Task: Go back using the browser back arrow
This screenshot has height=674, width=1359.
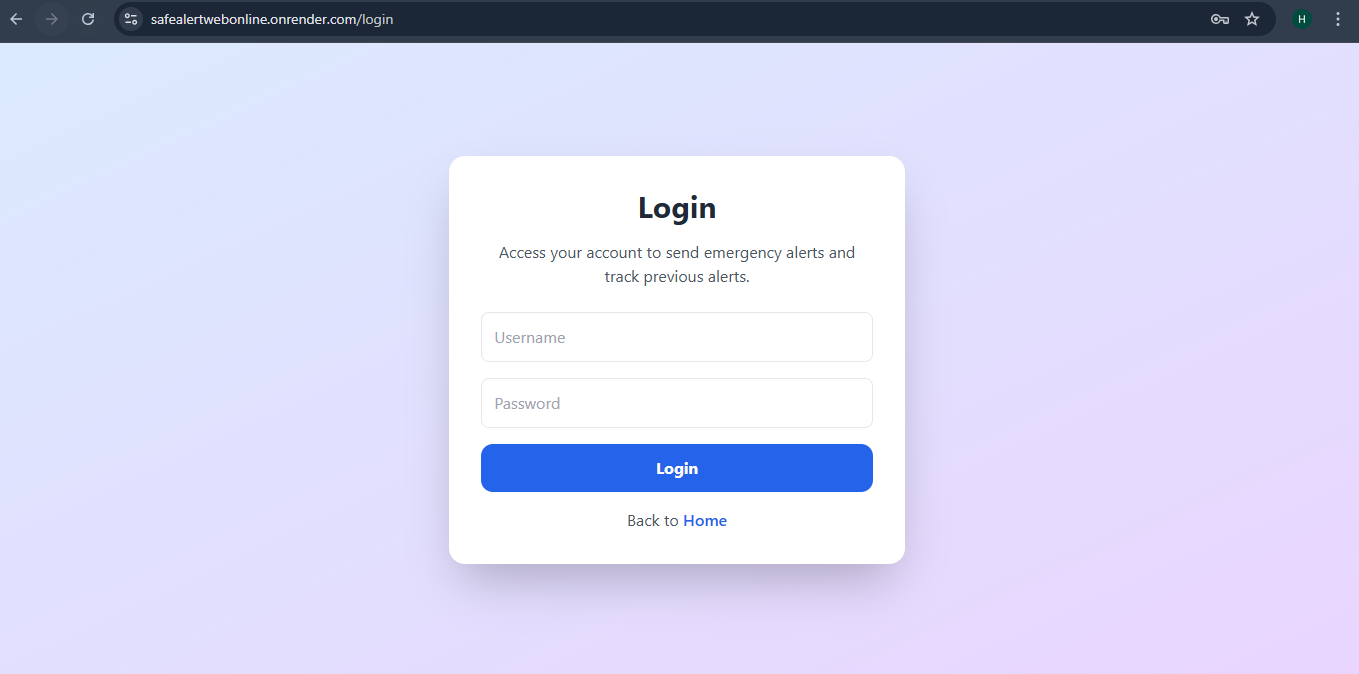Action: (16, 19)
